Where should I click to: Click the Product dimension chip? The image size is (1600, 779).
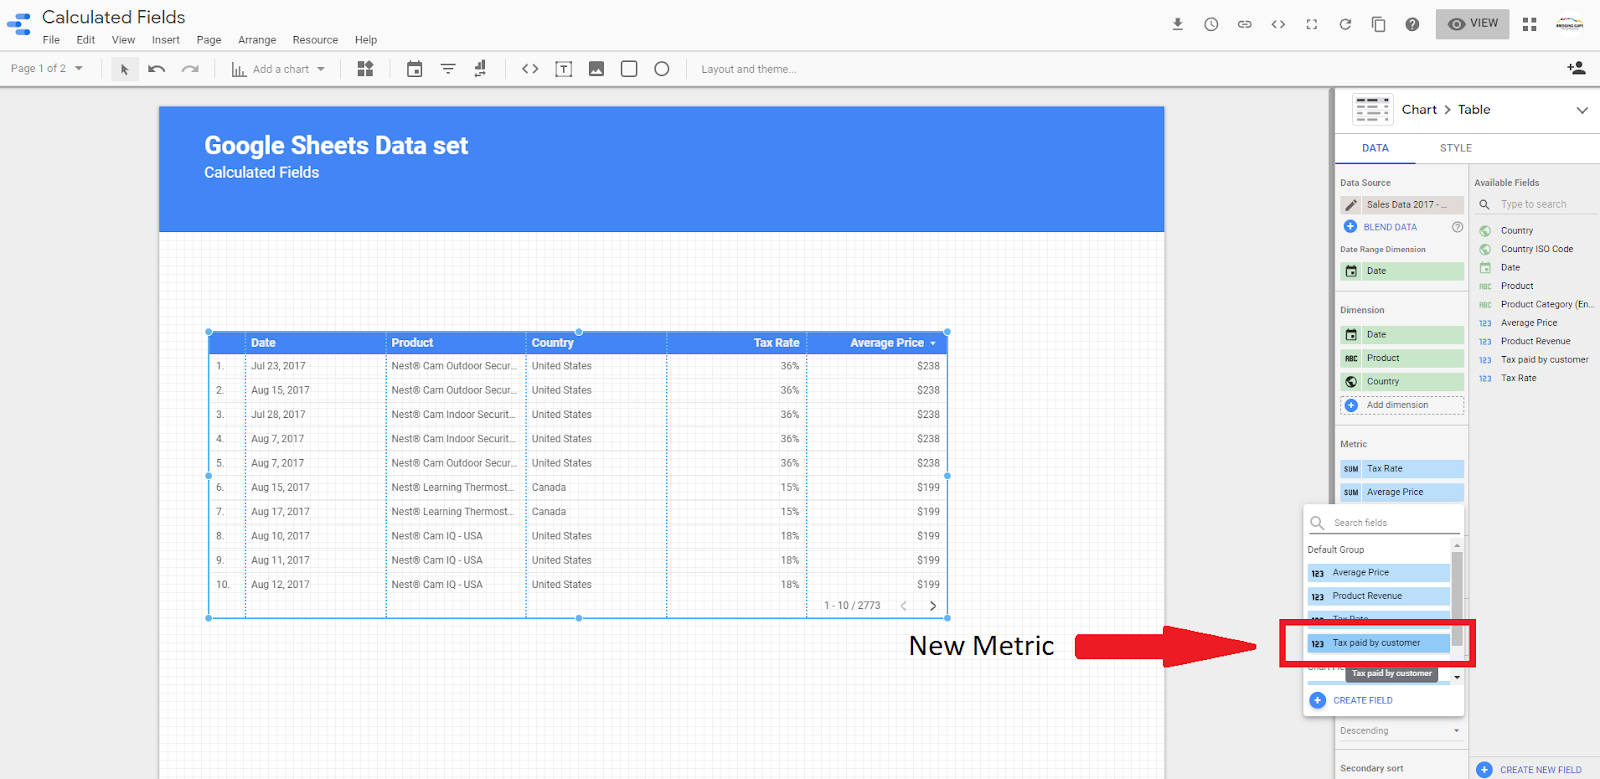coord(1402,358)
